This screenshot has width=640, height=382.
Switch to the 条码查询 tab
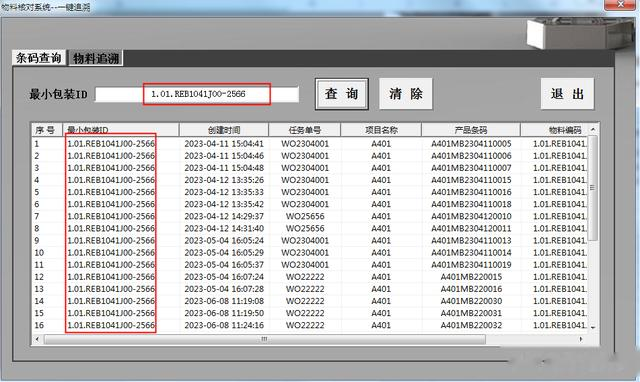[38, 58]
